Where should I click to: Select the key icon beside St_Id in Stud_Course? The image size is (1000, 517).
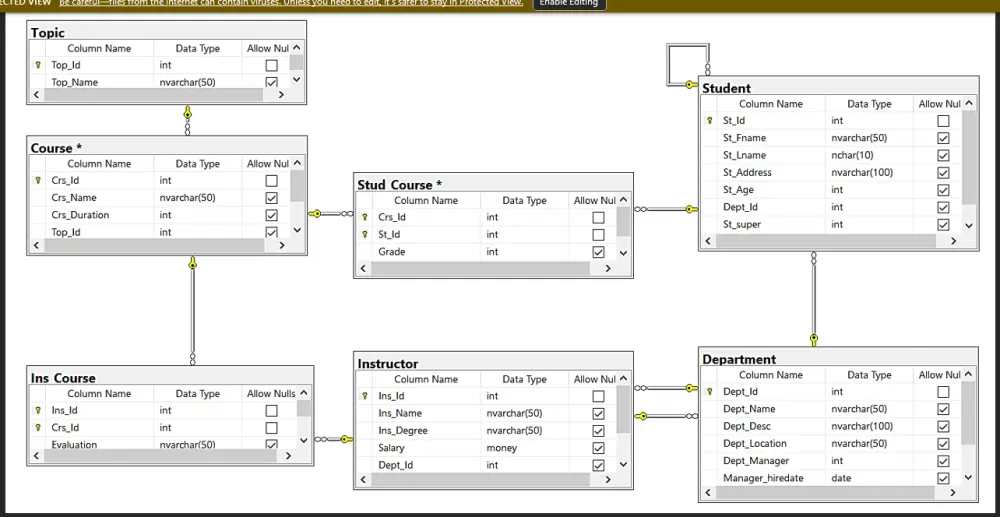pos(365,235)
